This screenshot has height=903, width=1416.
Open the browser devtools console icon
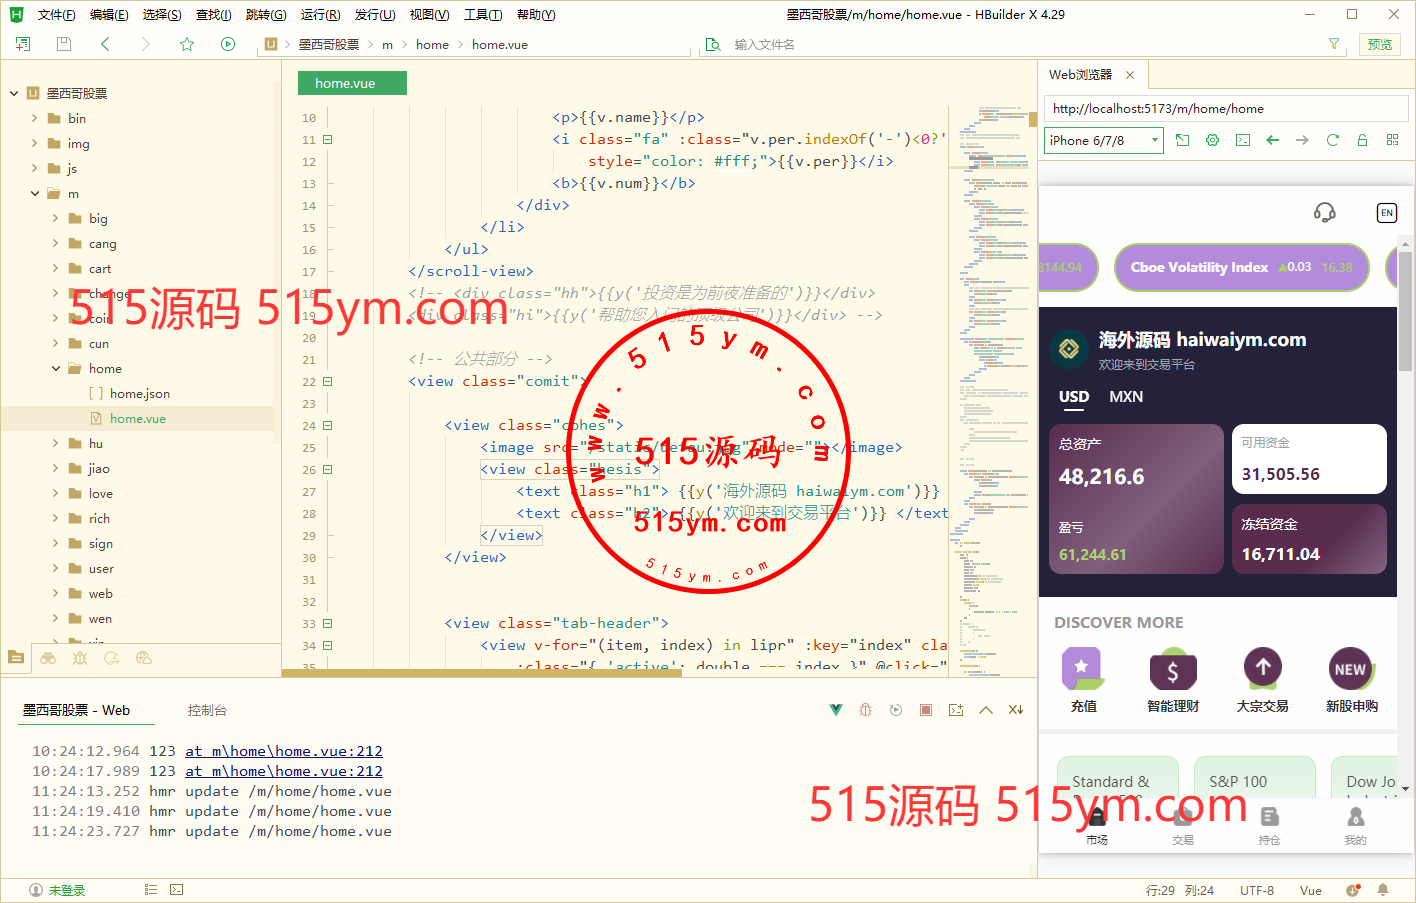[x=1242, y=140]
